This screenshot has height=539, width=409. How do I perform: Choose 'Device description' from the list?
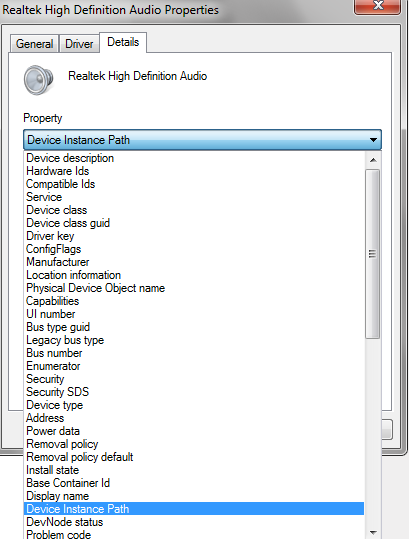click(194, 158)
